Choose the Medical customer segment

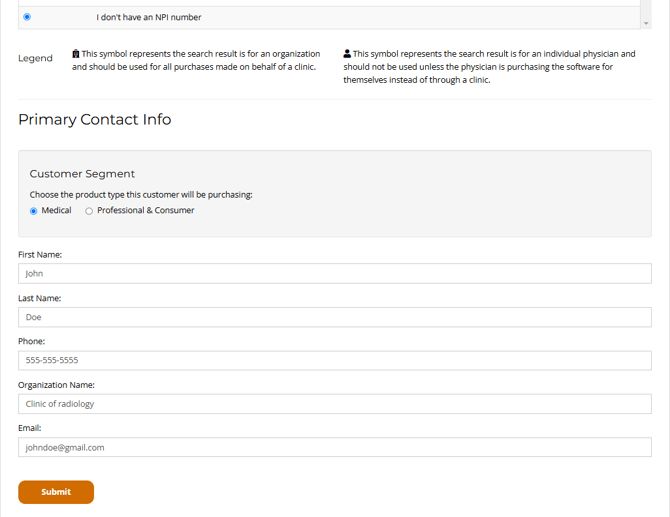coord(34,211)
